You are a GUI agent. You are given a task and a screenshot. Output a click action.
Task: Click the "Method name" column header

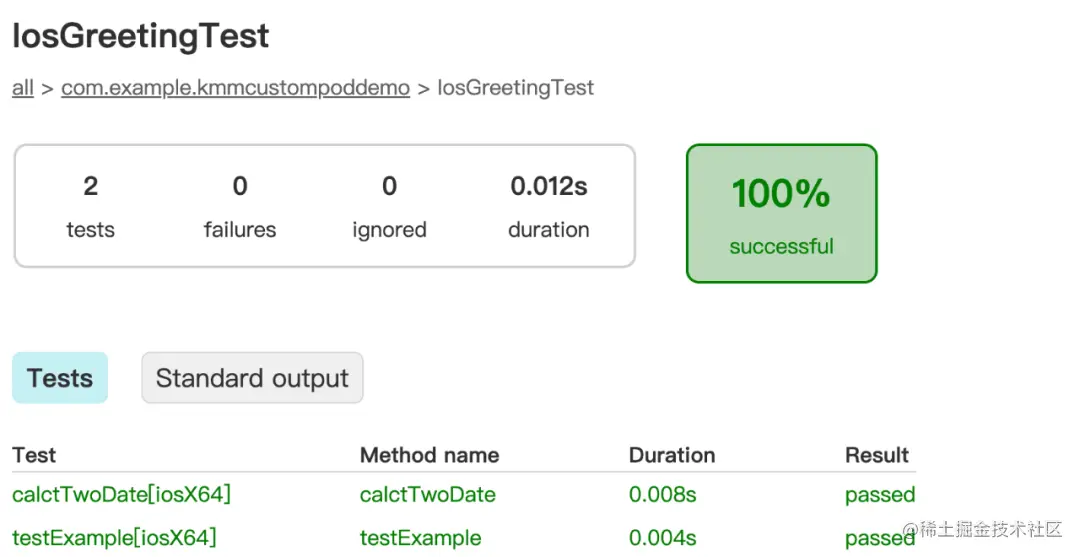429,455
